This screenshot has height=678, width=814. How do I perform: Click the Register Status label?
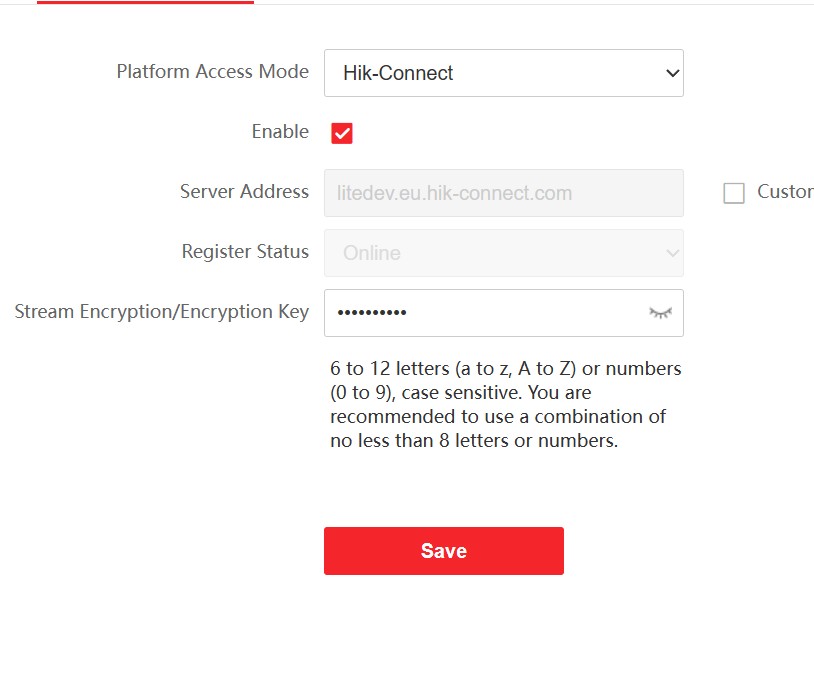tap(245, 252)
